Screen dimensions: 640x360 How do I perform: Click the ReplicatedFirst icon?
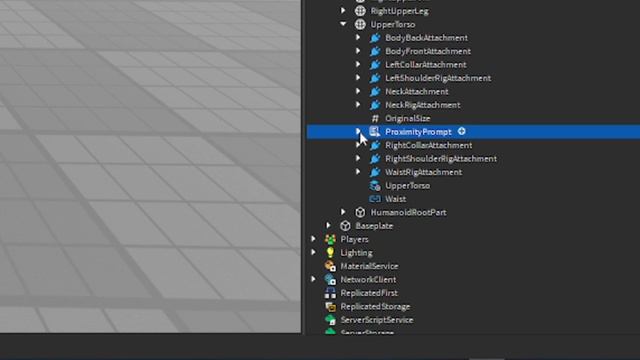(330, 293)
